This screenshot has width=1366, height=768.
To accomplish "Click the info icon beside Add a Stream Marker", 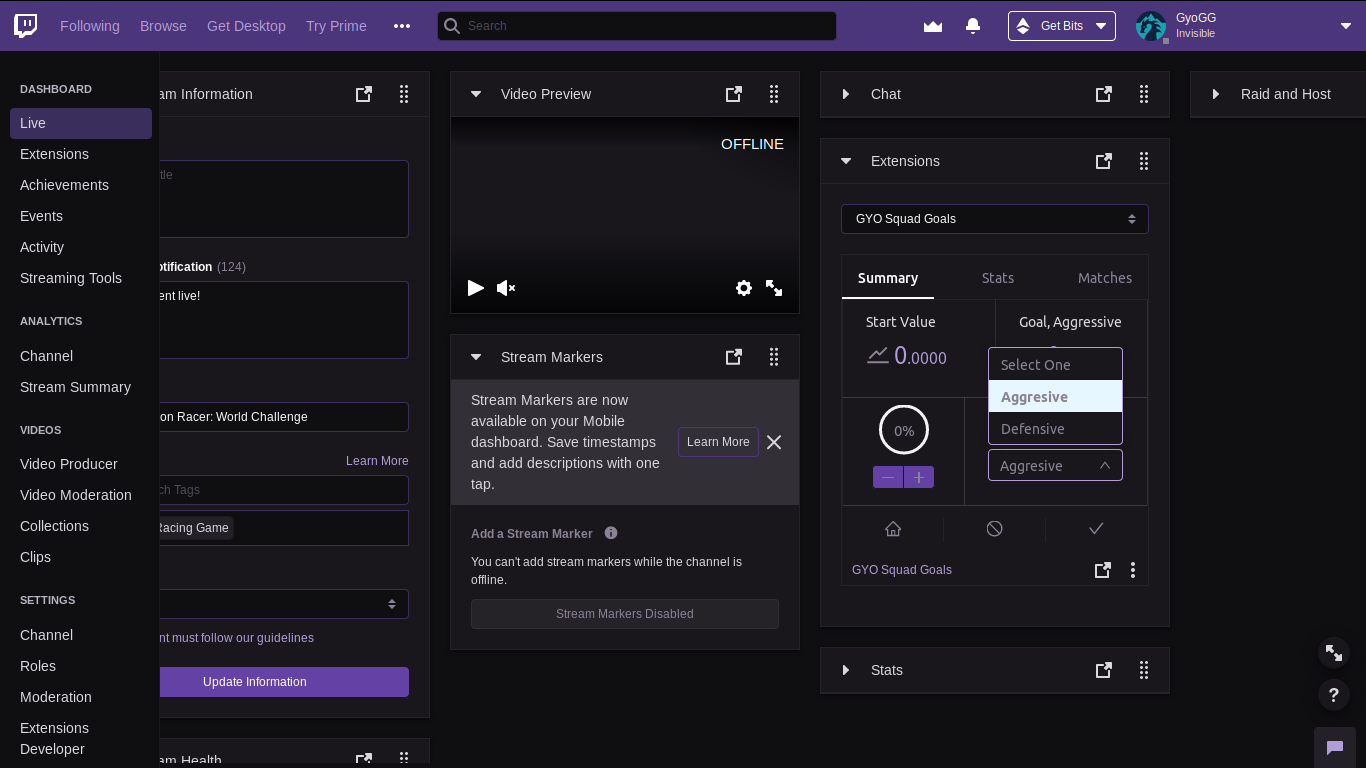I will point(611,533).
